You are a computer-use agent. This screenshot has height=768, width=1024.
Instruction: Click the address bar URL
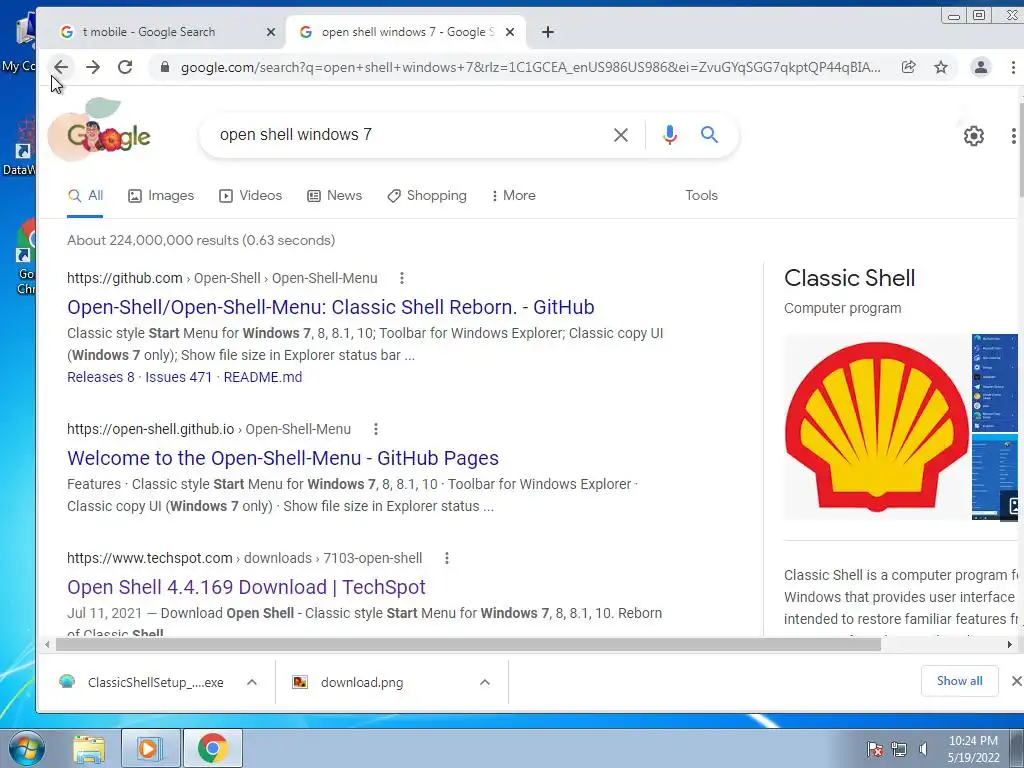[530, 67]
